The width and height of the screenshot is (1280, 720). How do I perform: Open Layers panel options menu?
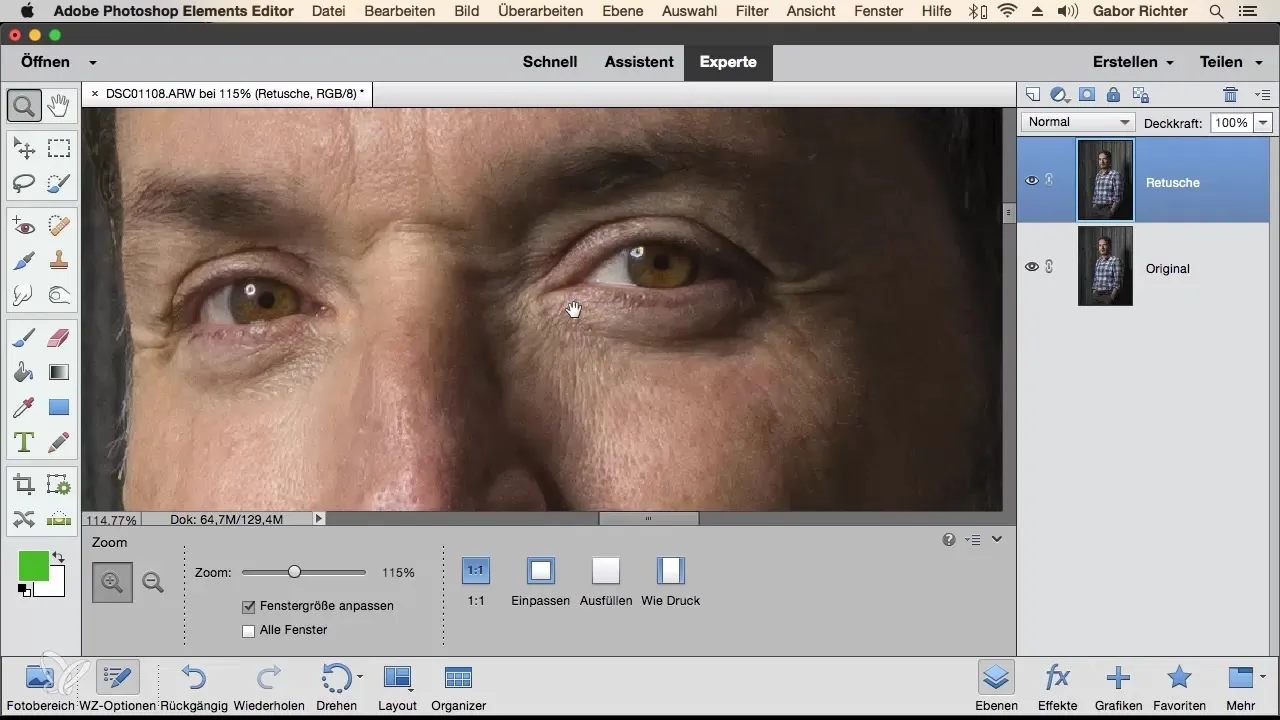(1262, 95)
